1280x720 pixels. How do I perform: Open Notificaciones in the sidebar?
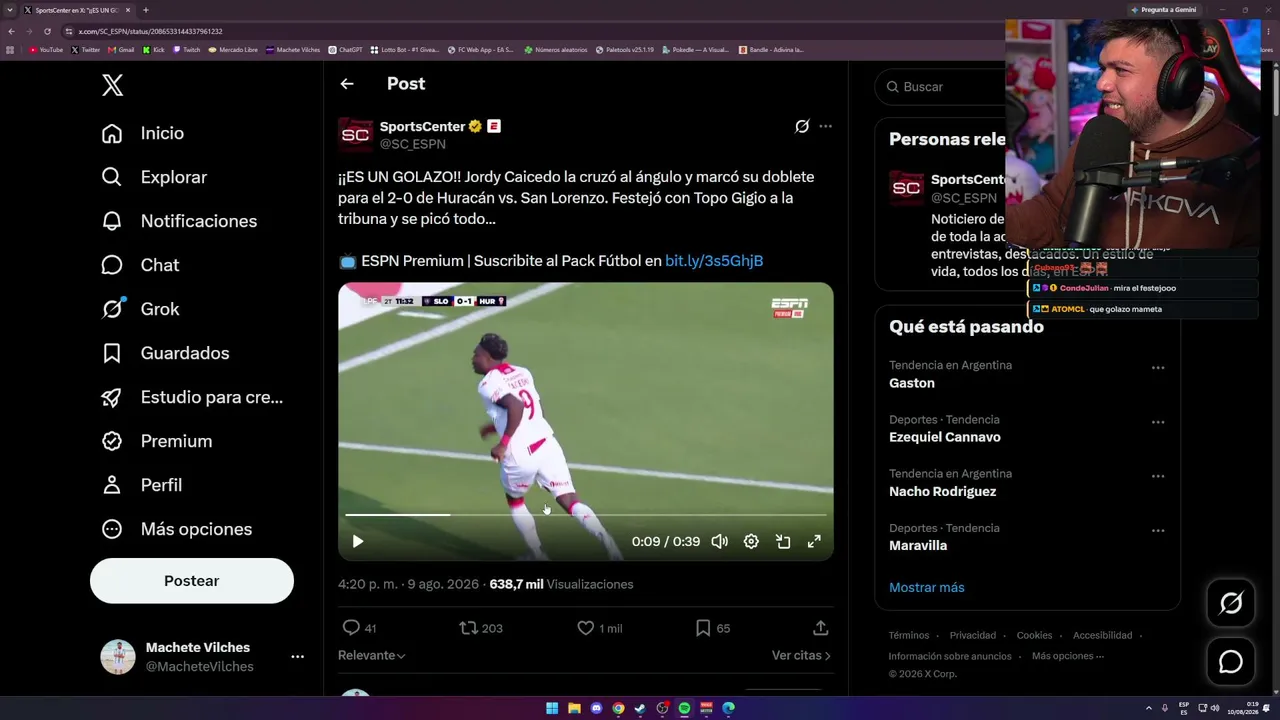[179, 221]
